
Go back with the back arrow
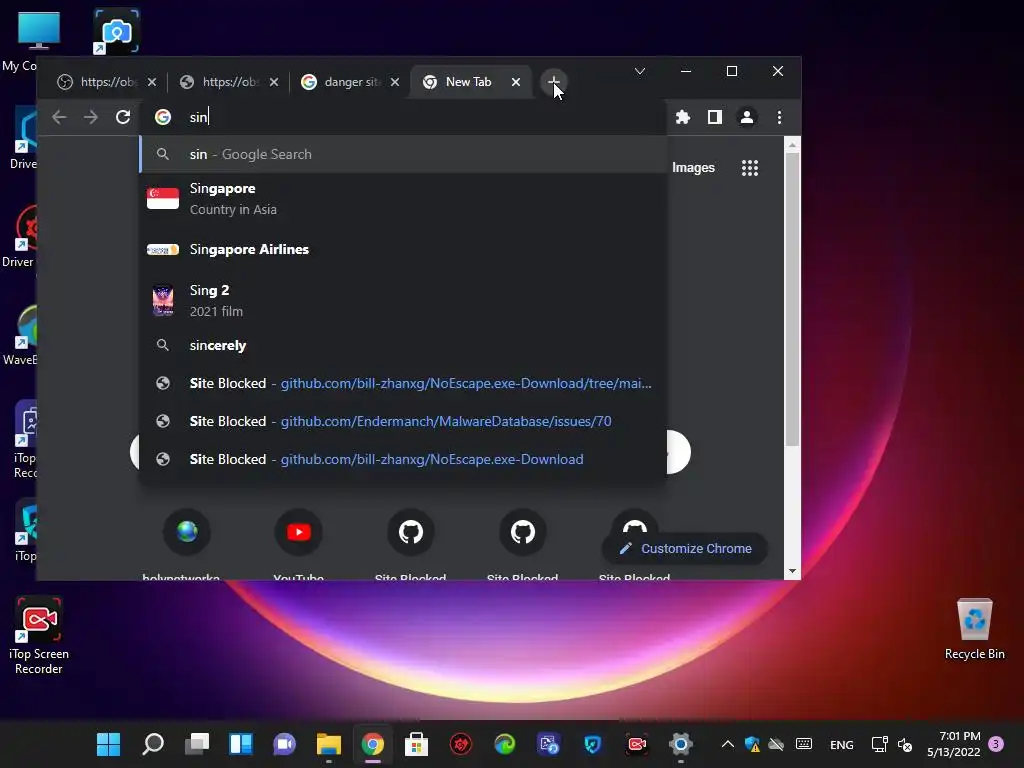coord(59,117)
